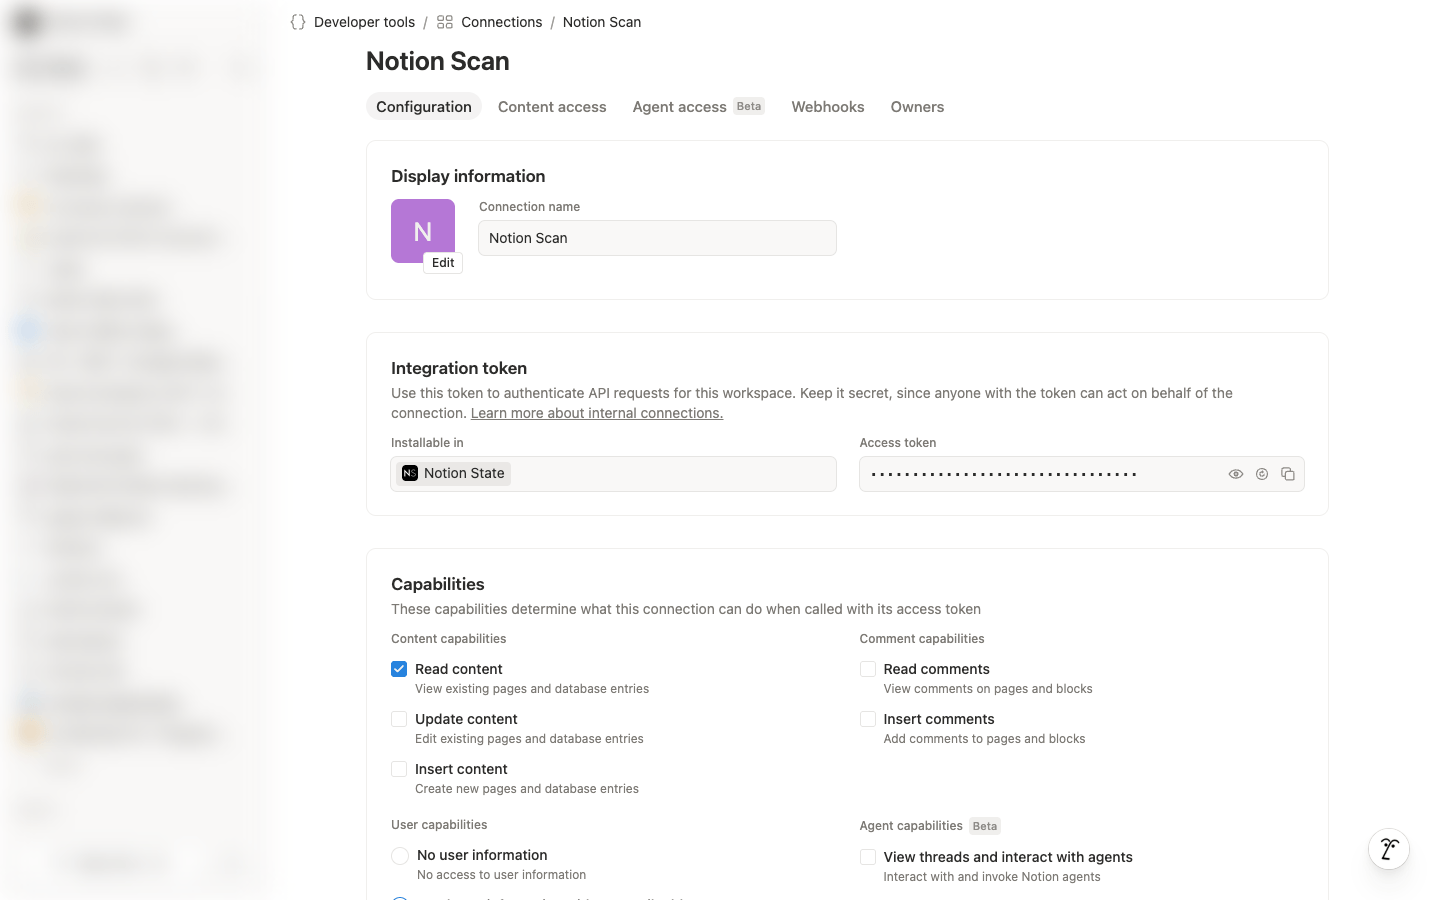
Task: Click the masked Access token field
Action: (x=1082, y=474)
